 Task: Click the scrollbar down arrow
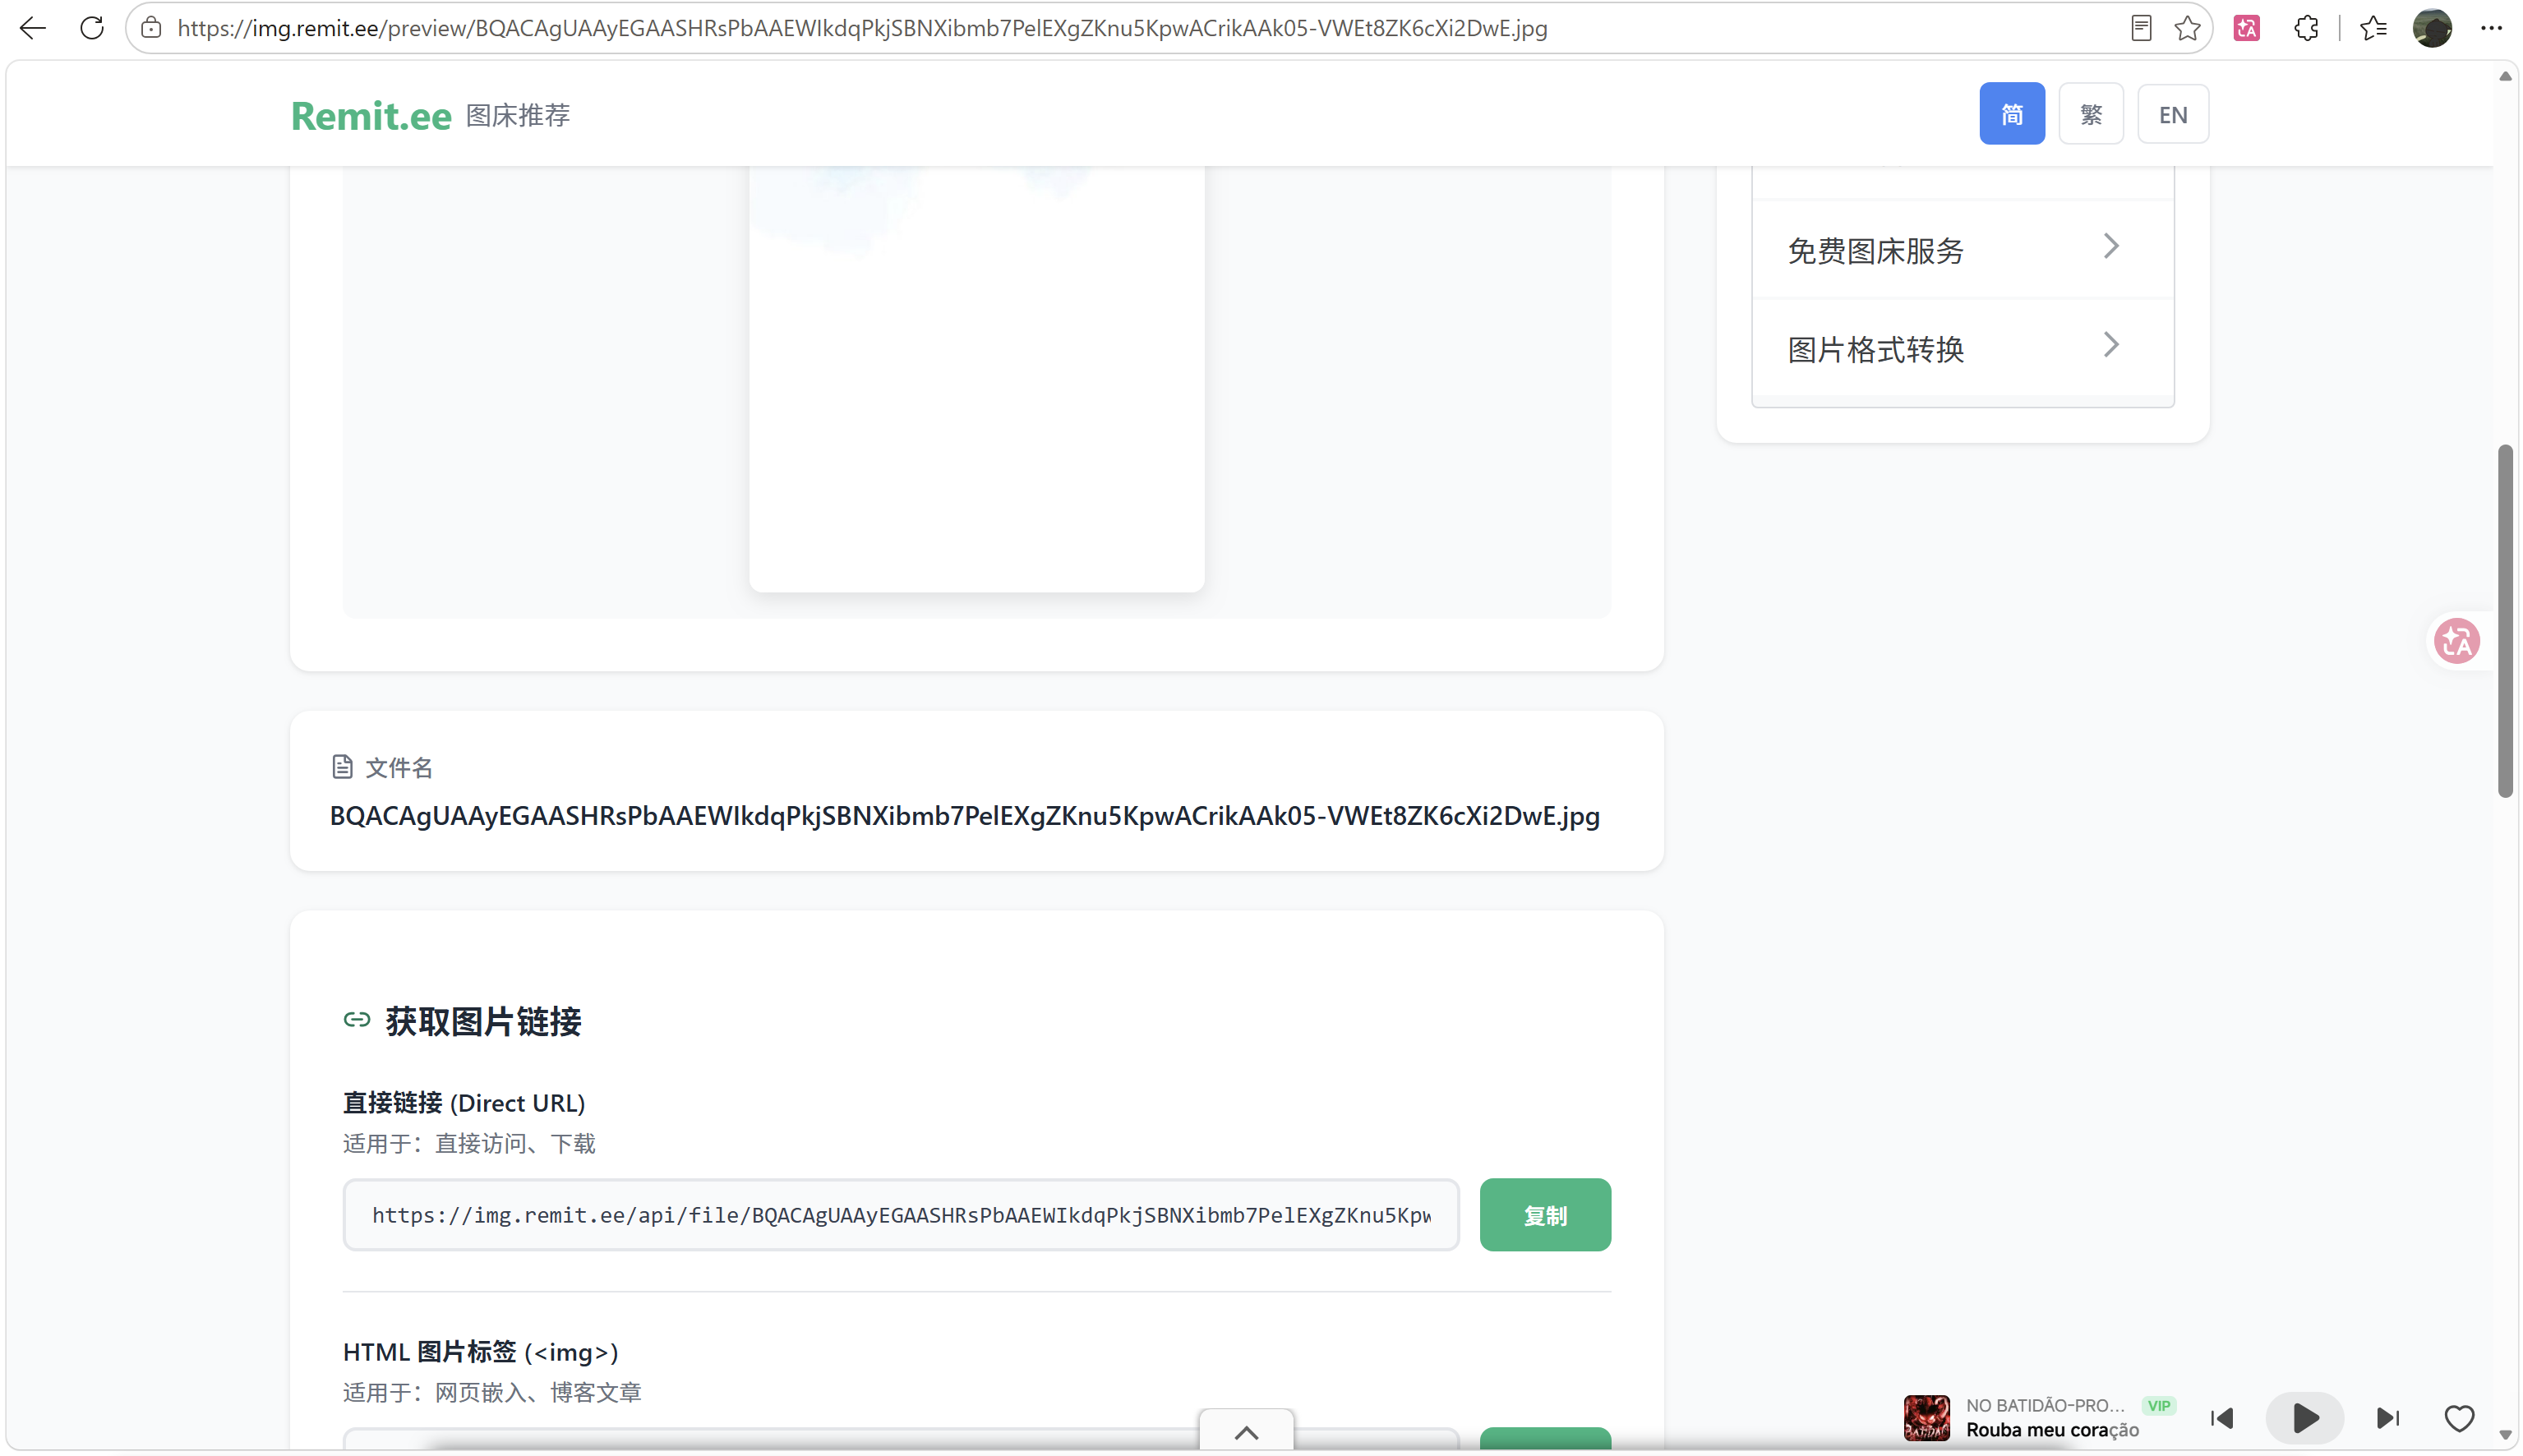click(2505, 1434)
